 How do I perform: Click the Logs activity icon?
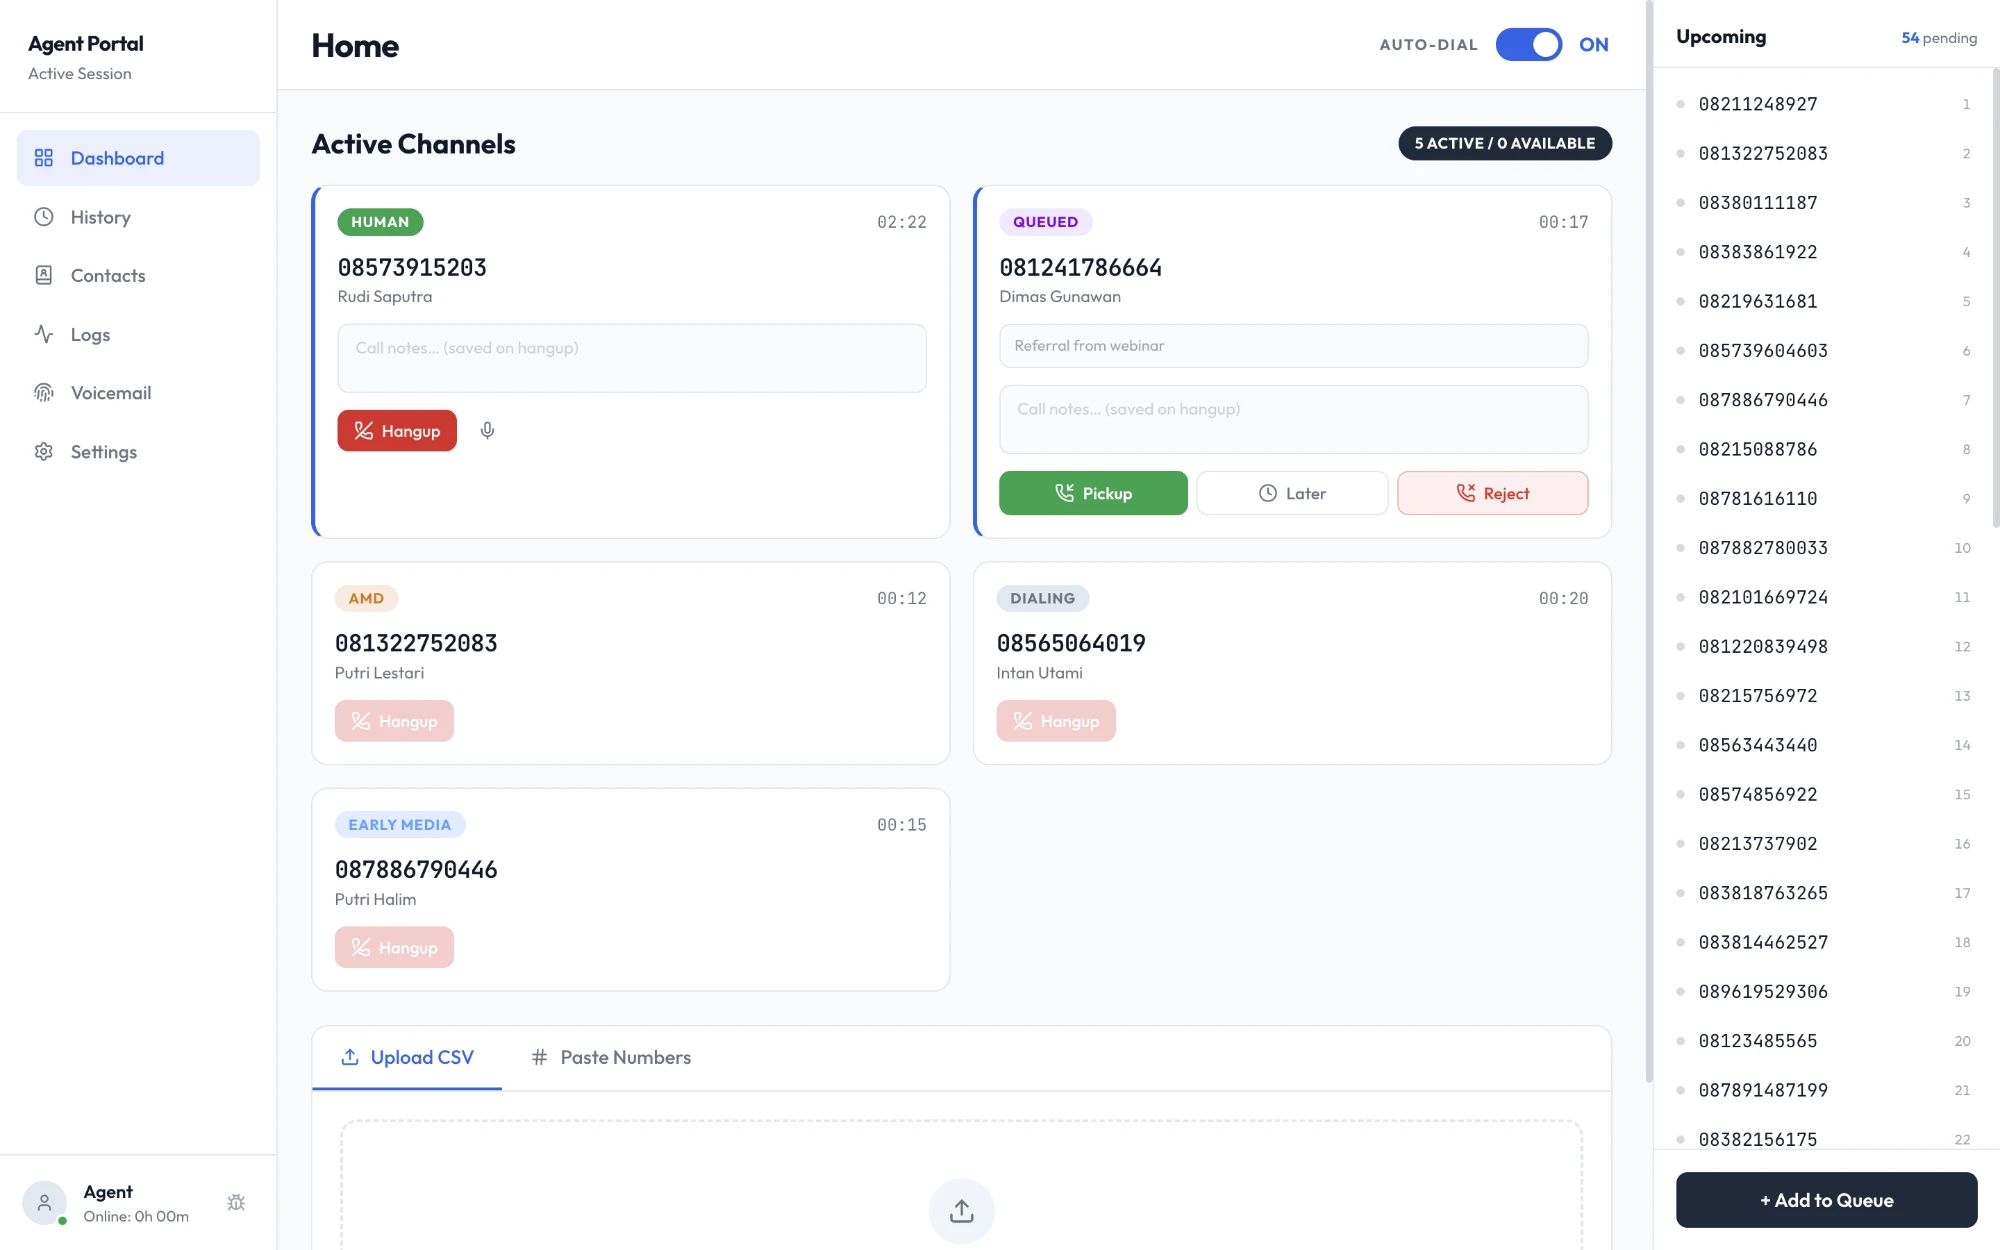pyautogui.click(x=43, y=334)
